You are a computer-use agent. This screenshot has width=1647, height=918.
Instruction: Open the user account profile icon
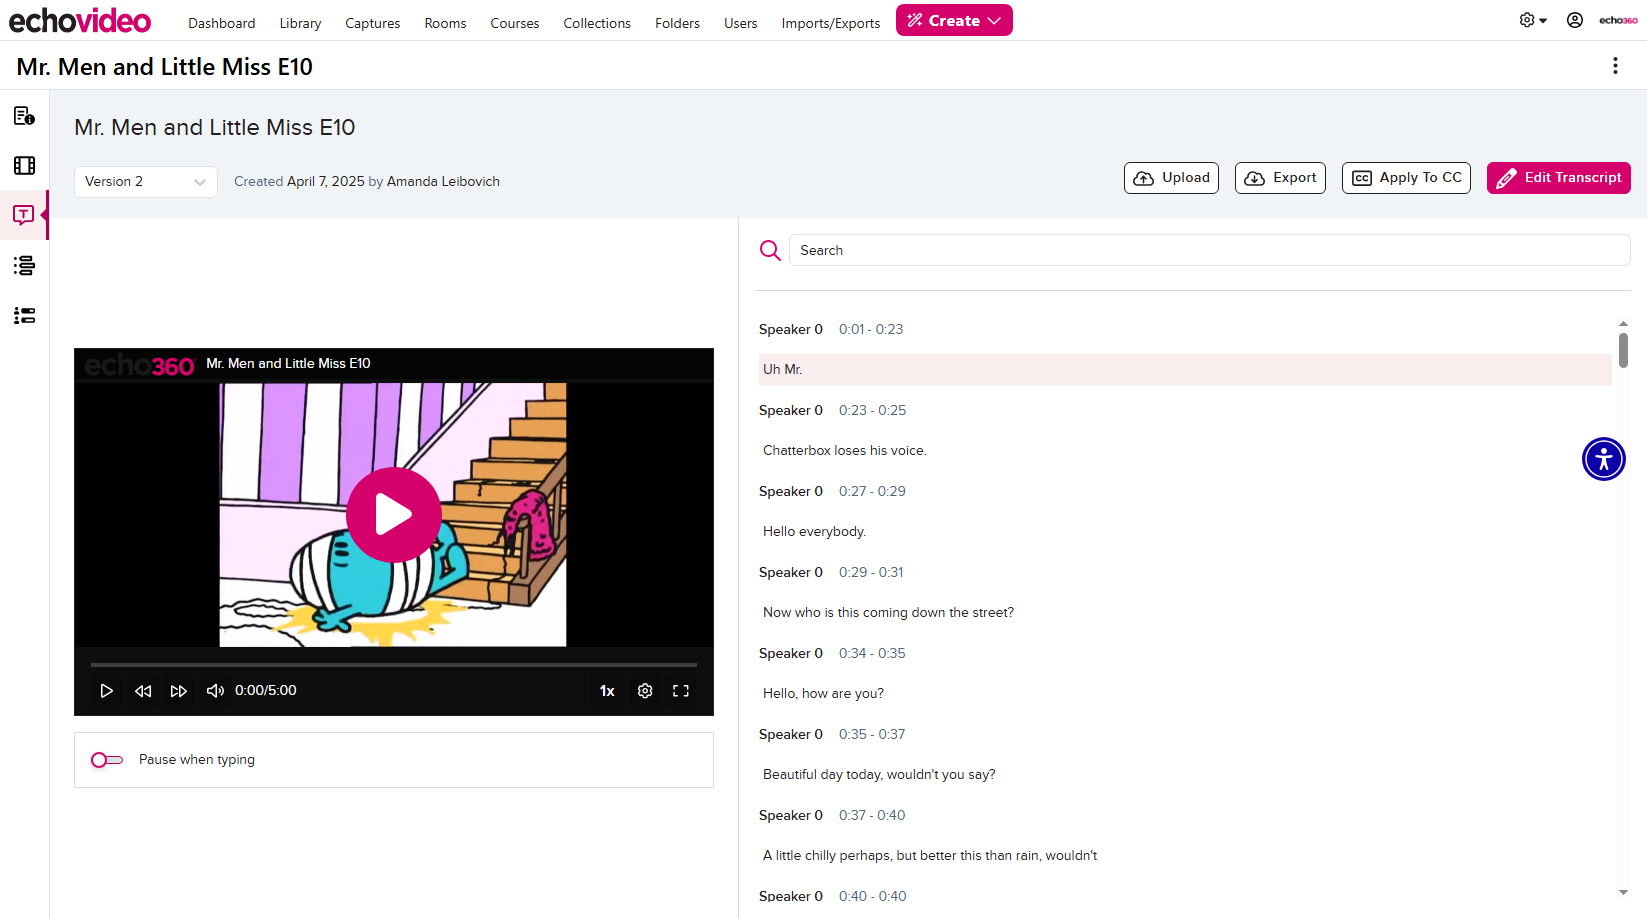(x=1575, y=20)
